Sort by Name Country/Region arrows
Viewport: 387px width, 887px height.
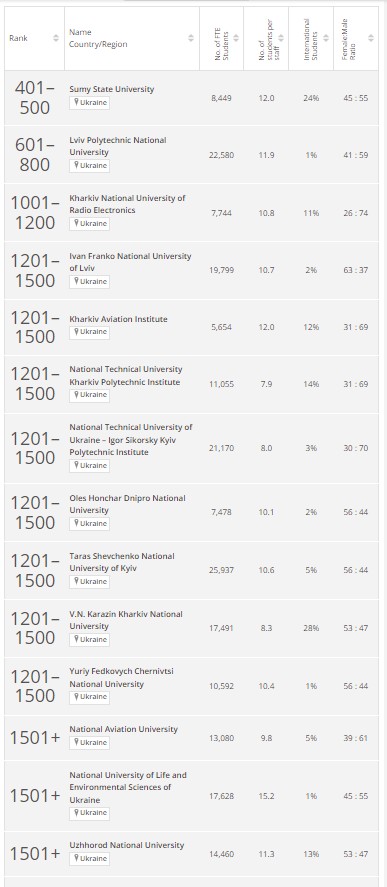coord(191,38)
